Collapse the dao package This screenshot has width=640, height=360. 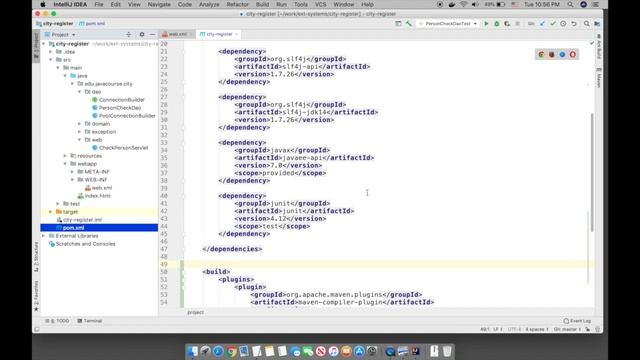click(x=80, y=92)
